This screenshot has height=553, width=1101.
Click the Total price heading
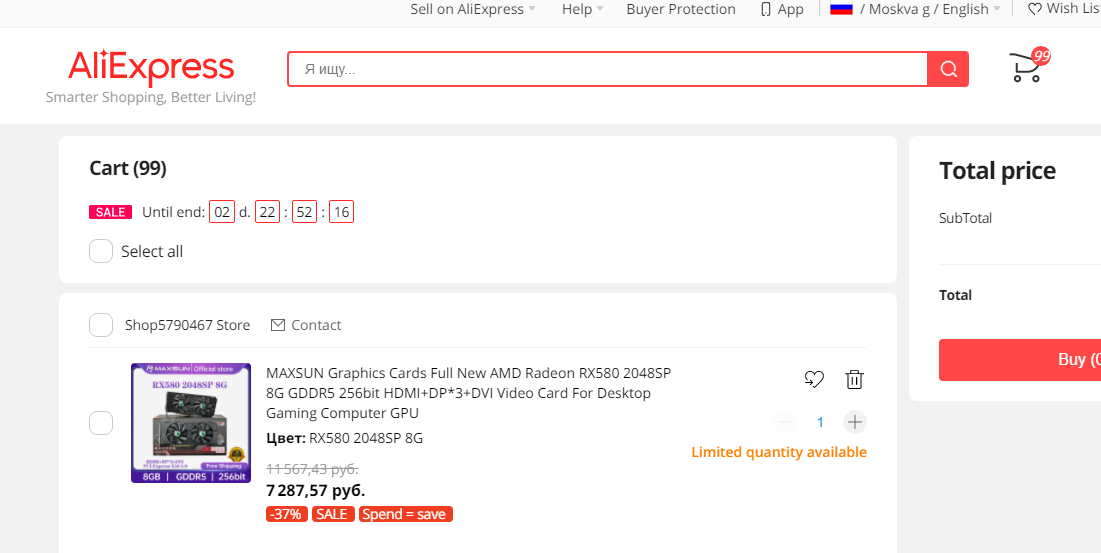(997, 171)
